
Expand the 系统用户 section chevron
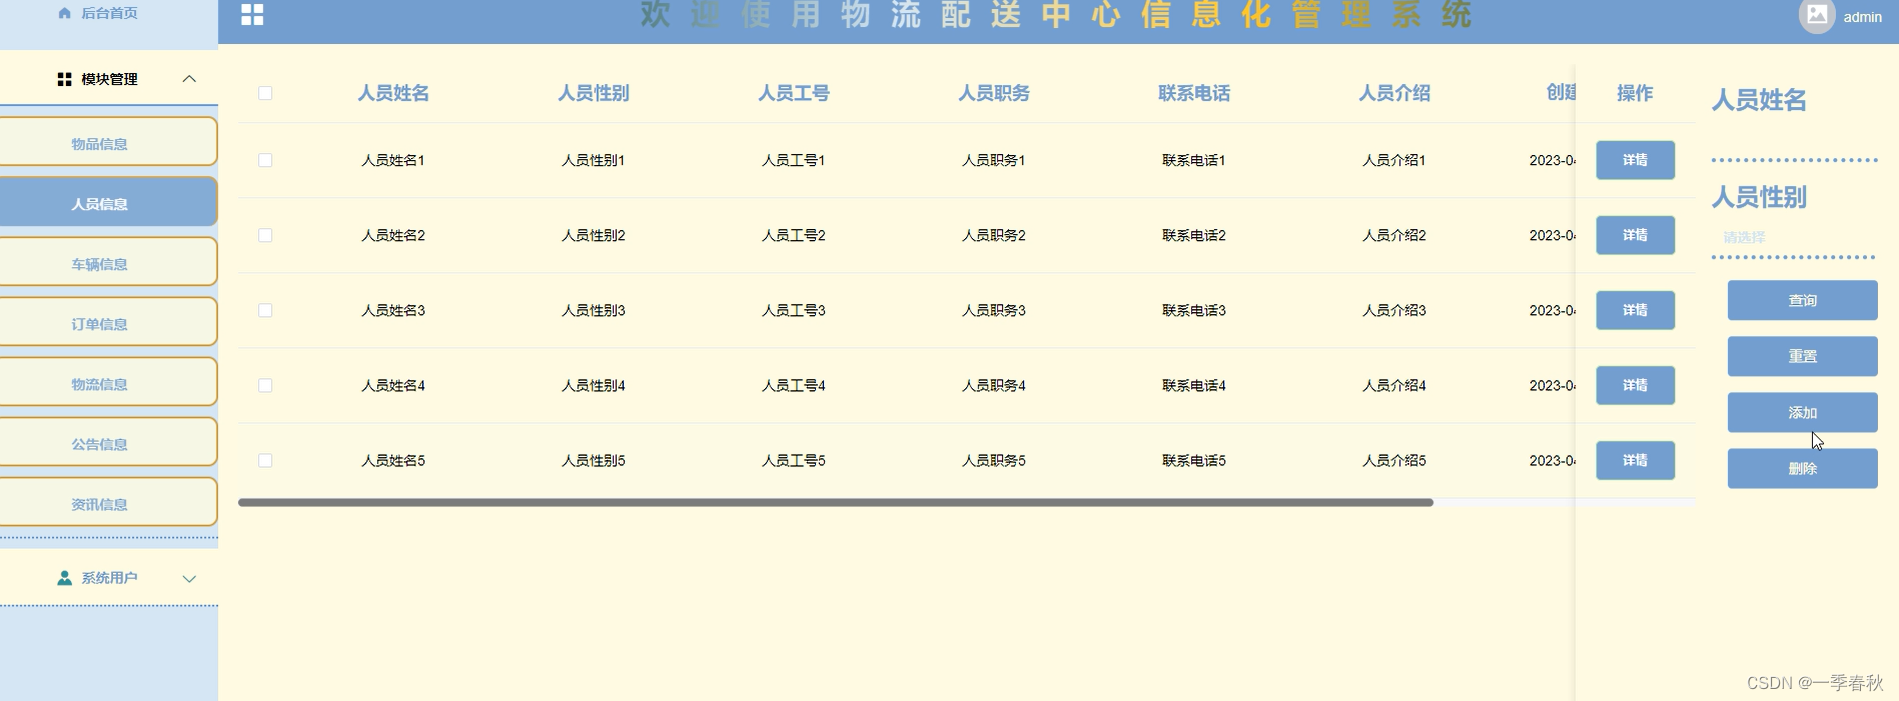tap(189, 578)
